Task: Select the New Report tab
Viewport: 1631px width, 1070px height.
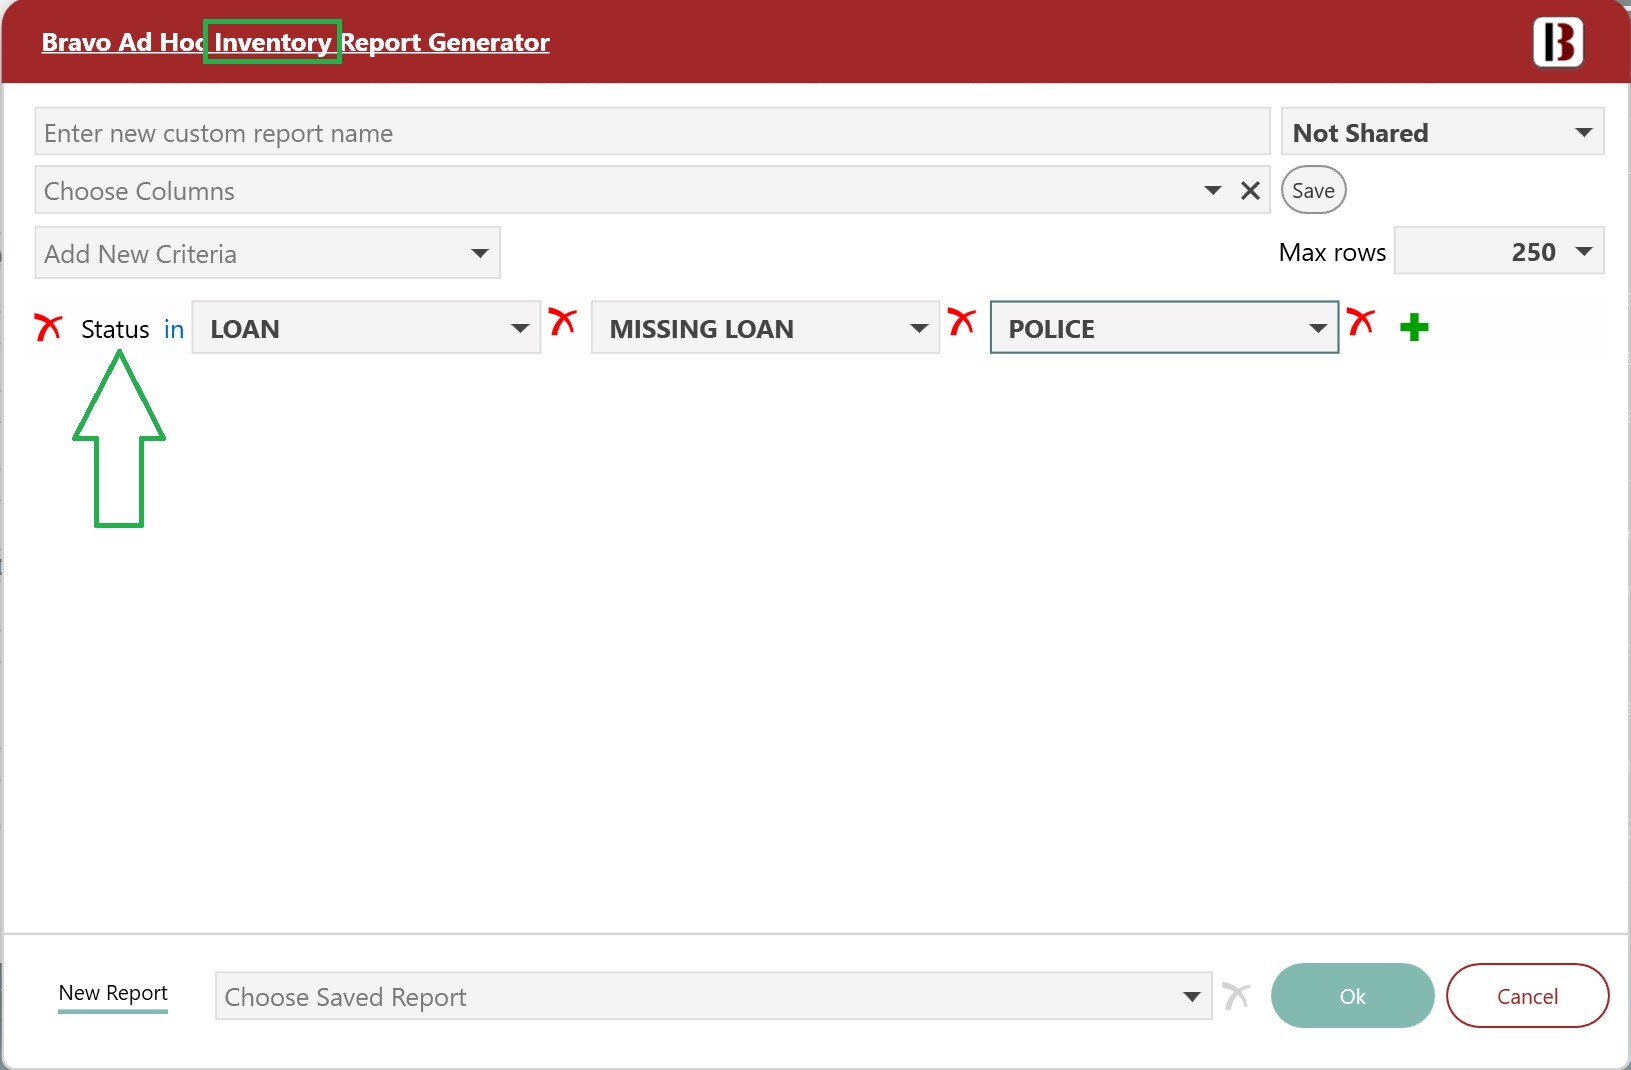Action: tap(113, 993)
